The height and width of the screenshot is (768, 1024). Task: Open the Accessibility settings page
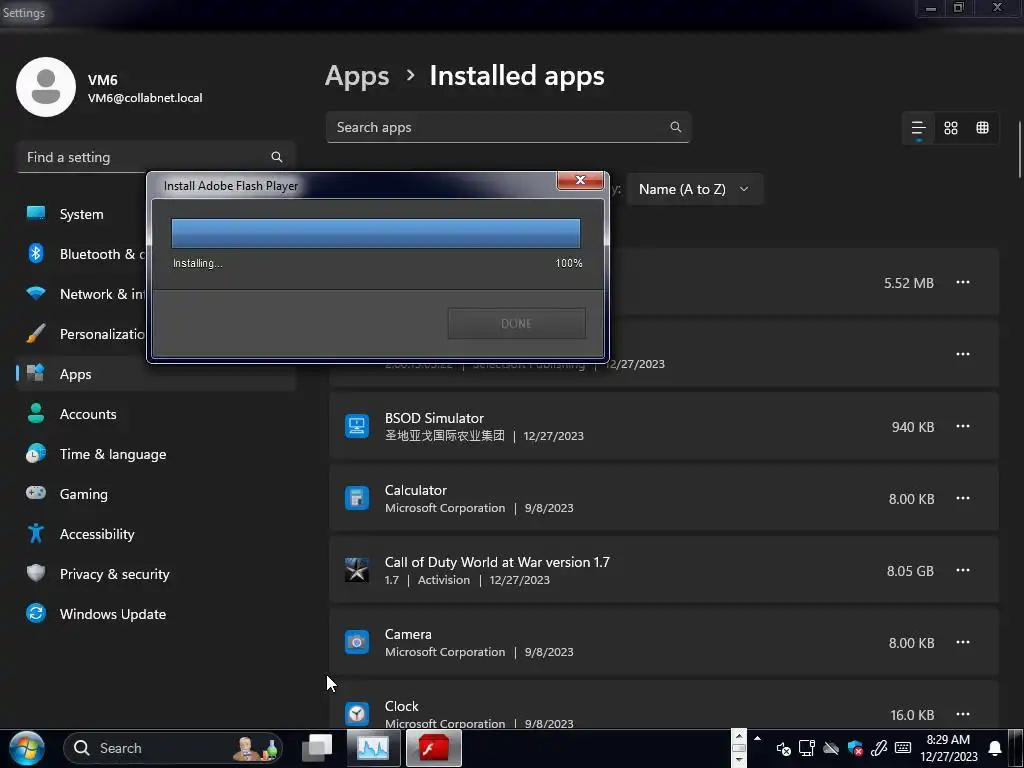pos(156,534)
